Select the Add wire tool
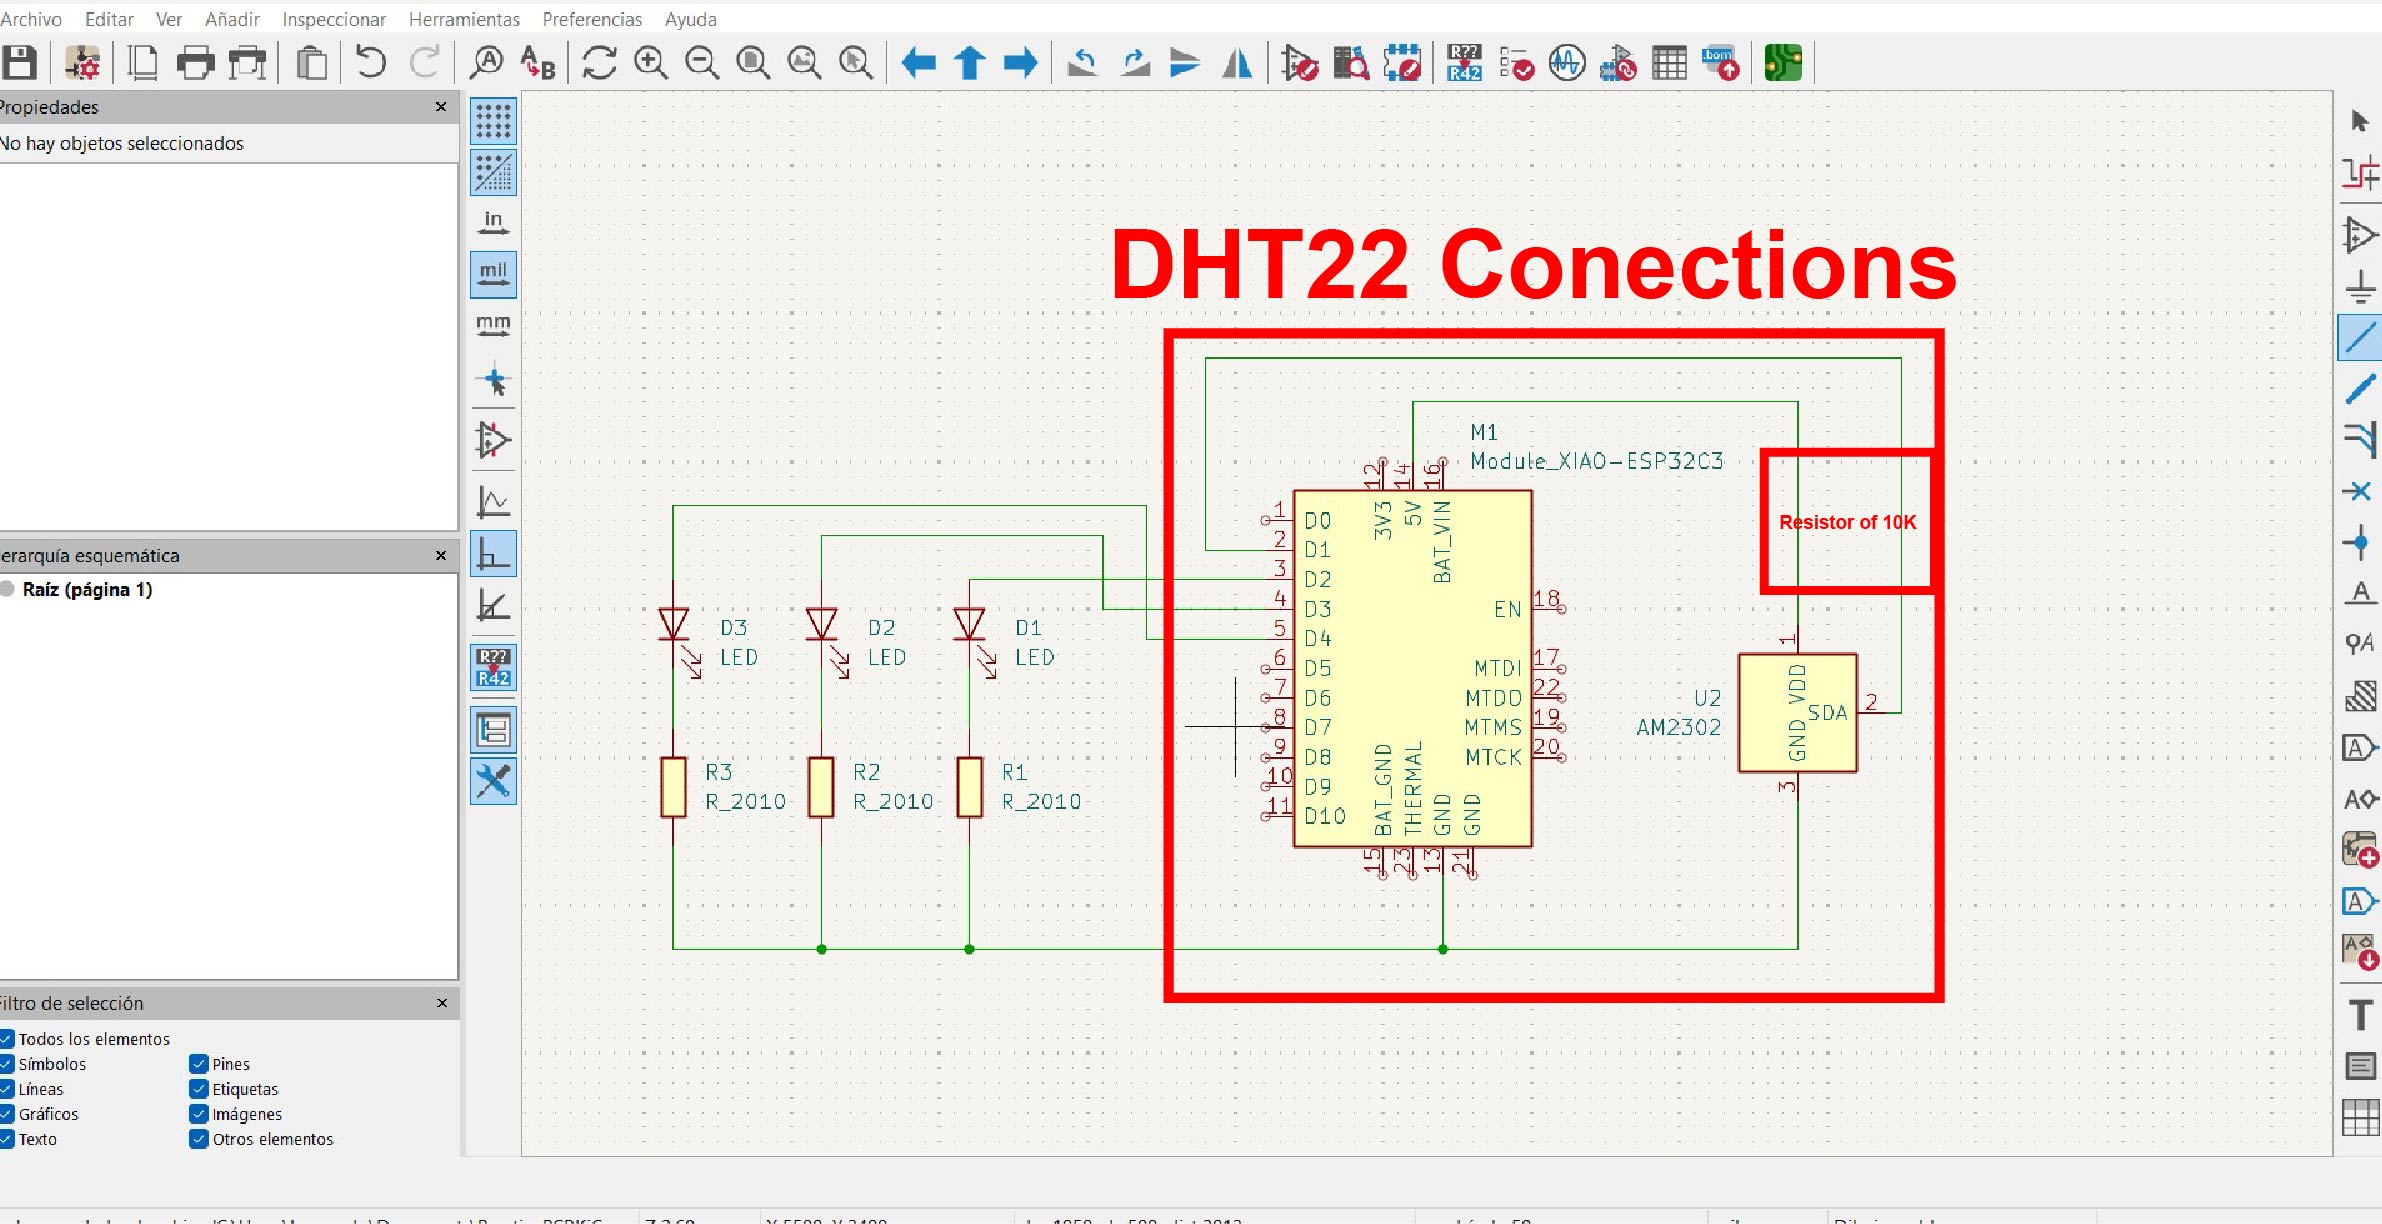 [x=2360, y=337]
